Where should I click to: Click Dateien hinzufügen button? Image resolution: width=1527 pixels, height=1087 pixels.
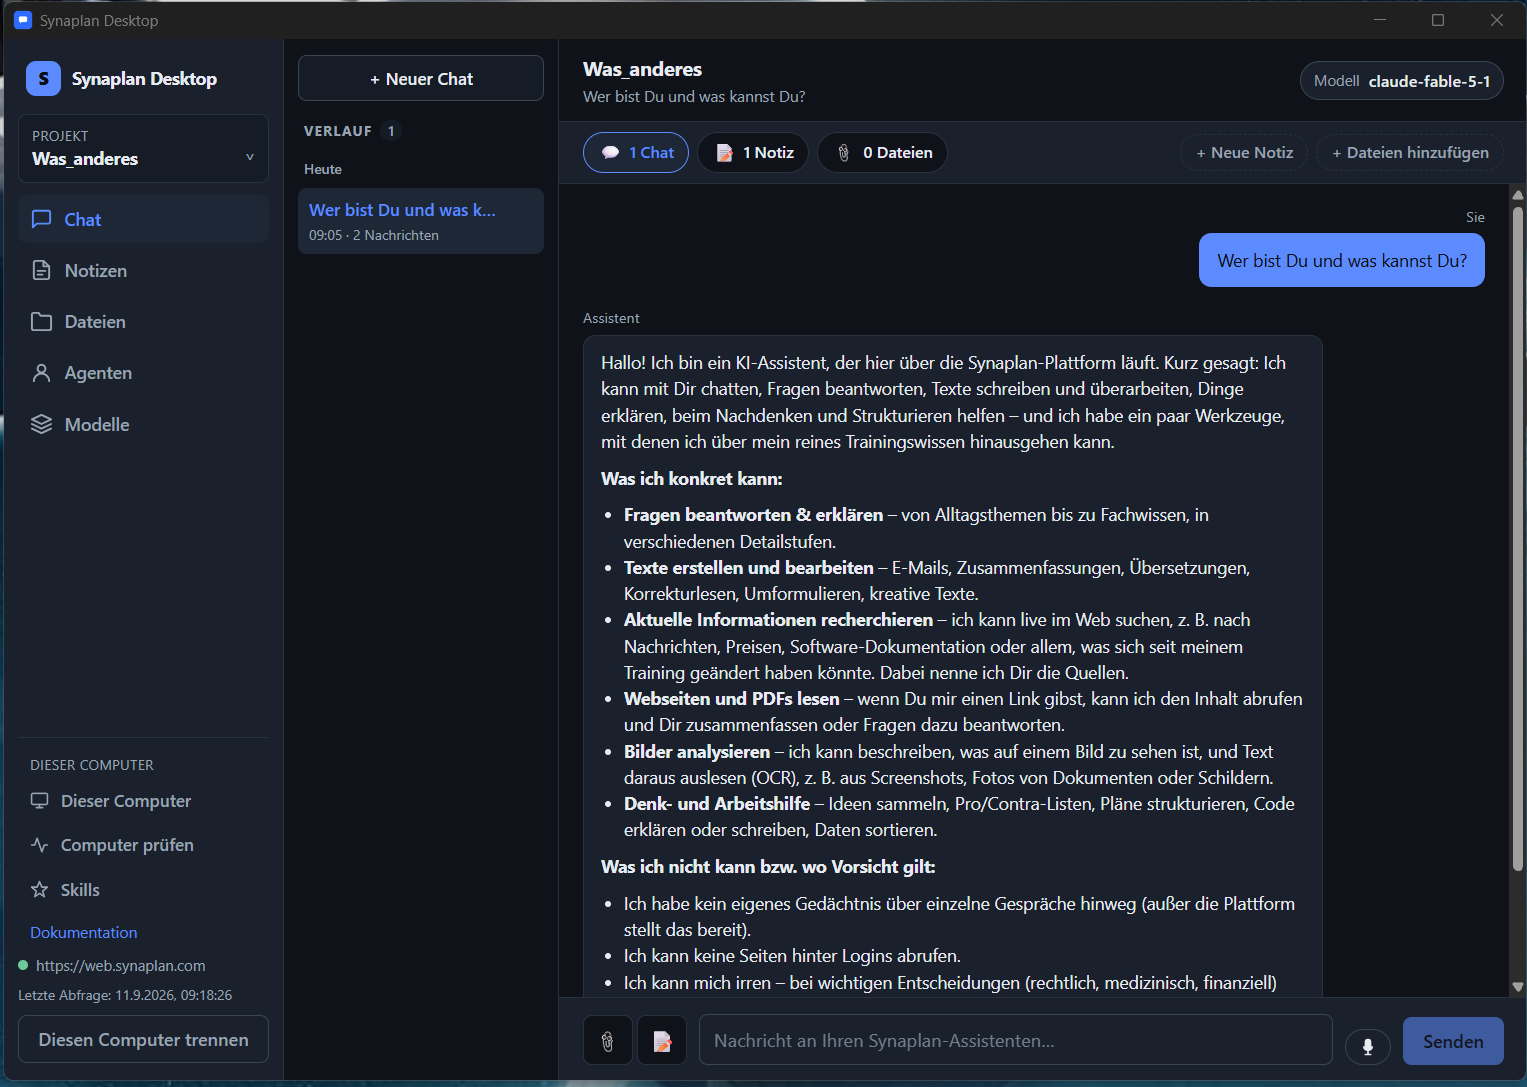(1410, 153)
